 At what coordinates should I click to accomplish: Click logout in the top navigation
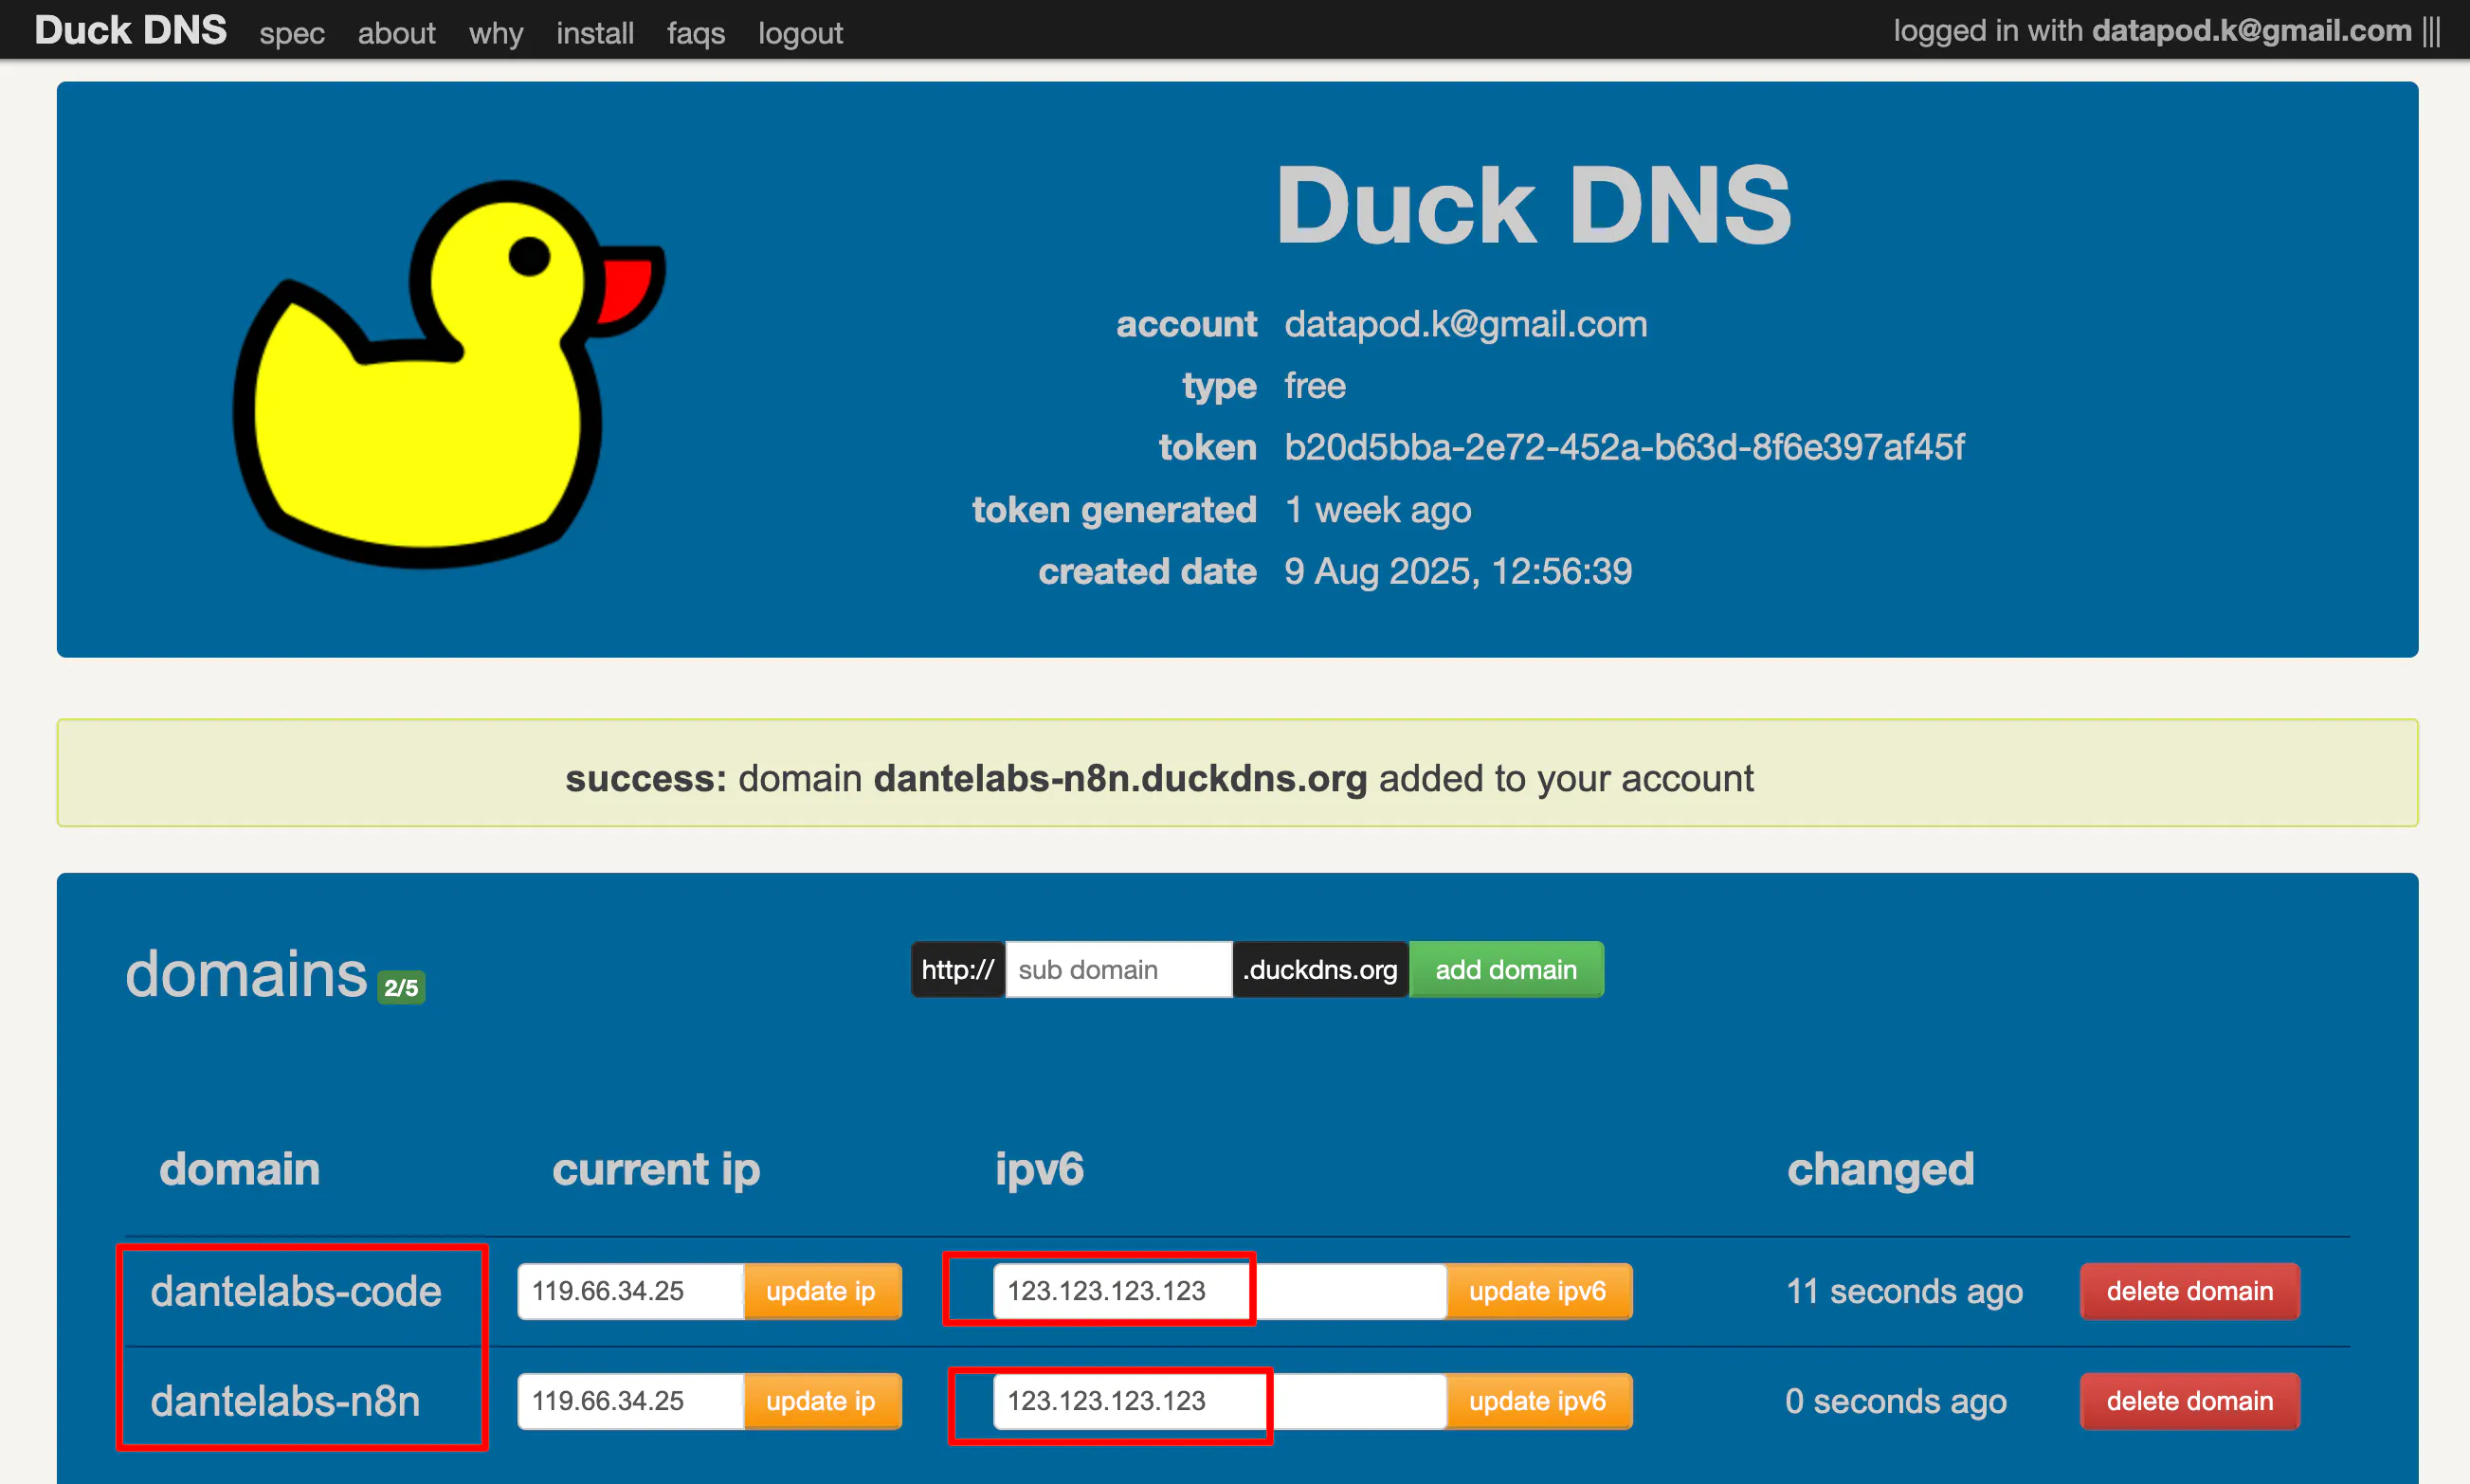click(800, 33)
